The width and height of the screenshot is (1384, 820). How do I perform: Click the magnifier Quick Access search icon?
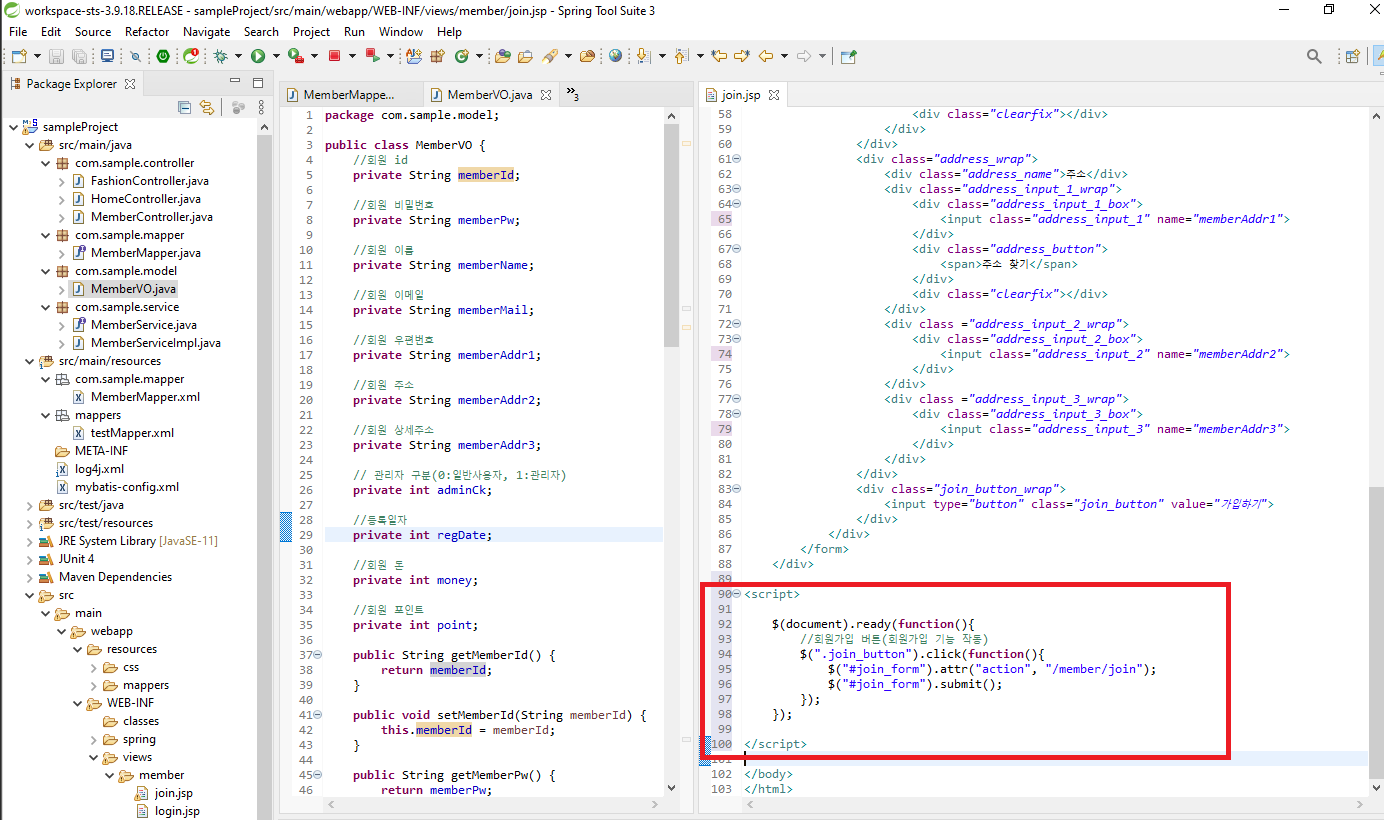tap(1314, 57)
